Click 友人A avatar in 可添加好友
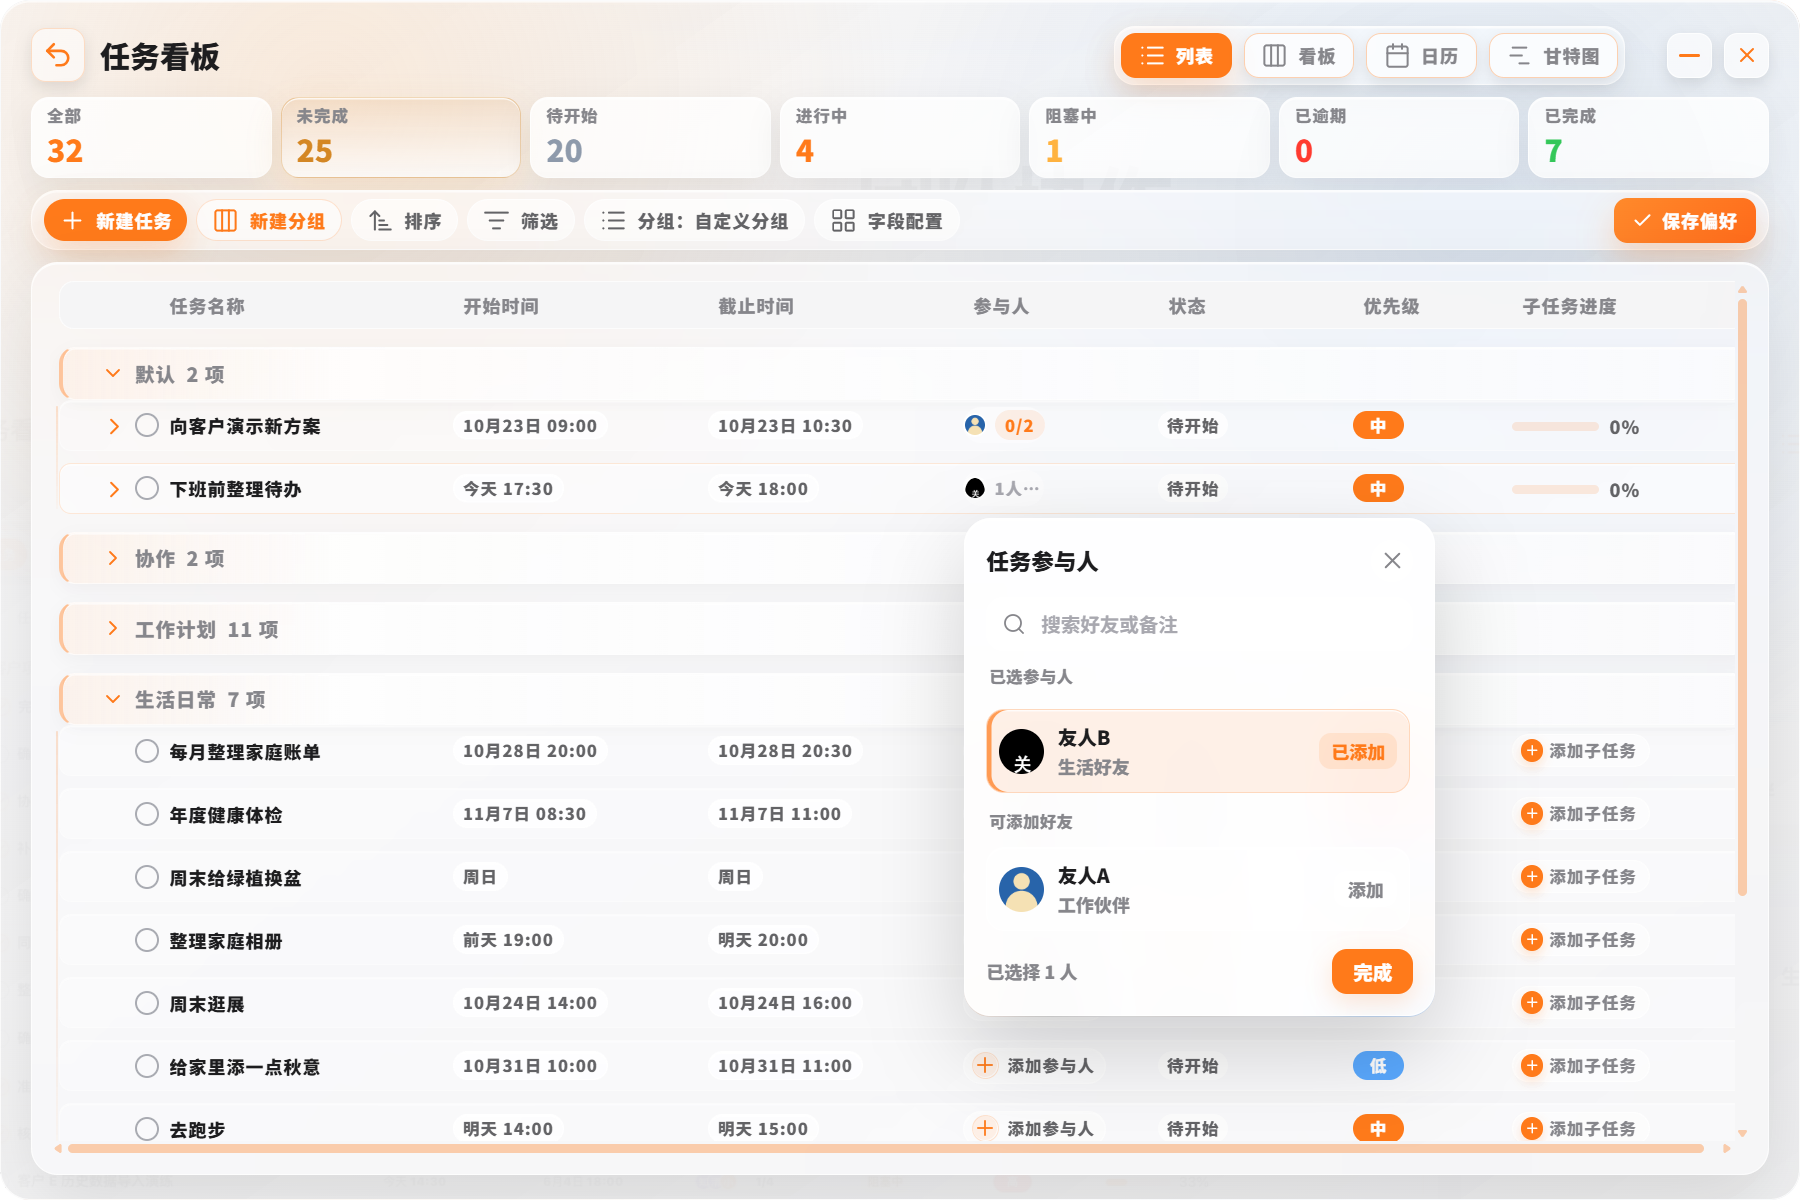This screenshot has height=1200, width=1800. point(1022,889)
